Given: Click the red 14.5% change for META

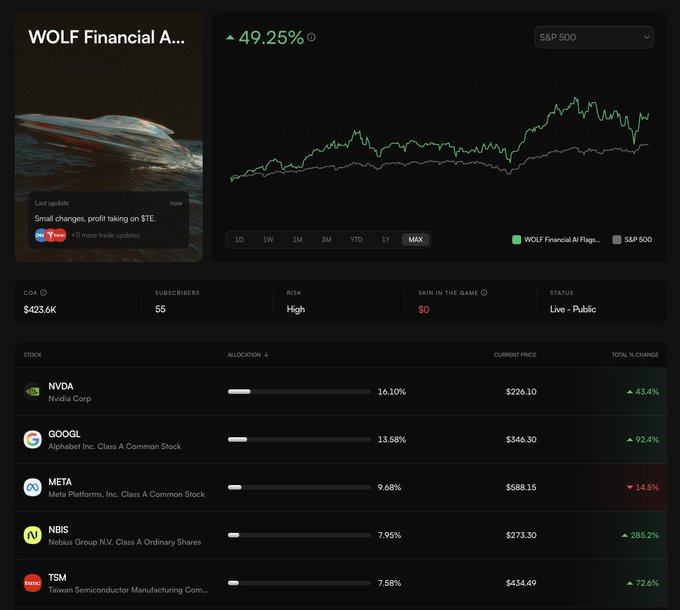Looking at the screenshot, I should (643, 487).
